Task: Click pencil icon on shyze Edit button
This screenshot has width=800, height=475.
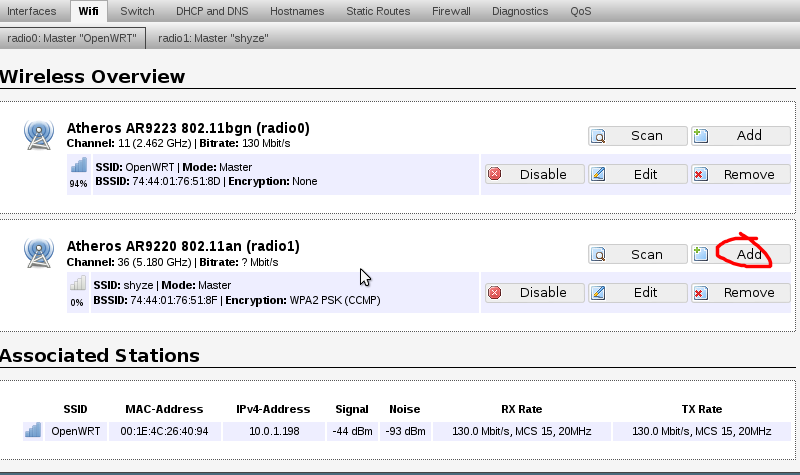Action: tap(598, 293)
